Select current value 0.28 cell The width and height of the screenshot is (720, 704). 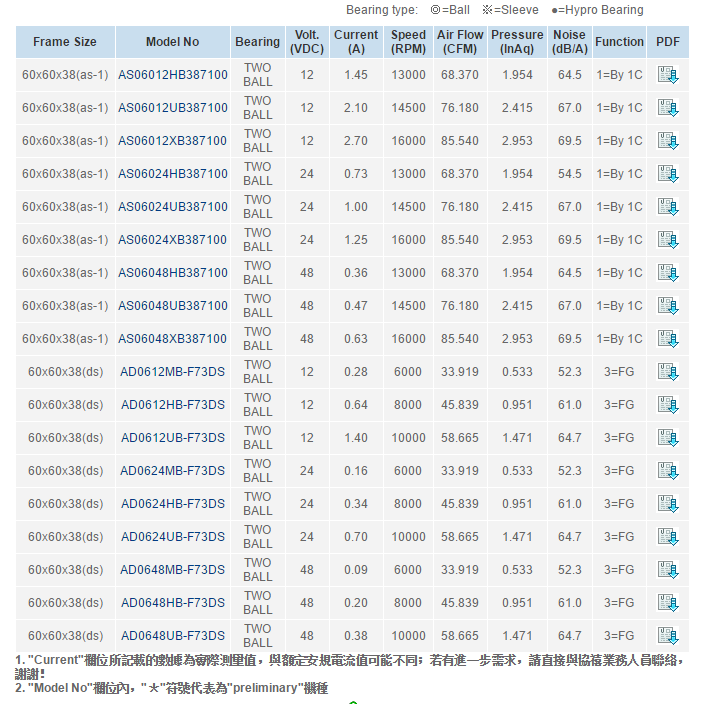pyautogui.click(x=356, y=372)
